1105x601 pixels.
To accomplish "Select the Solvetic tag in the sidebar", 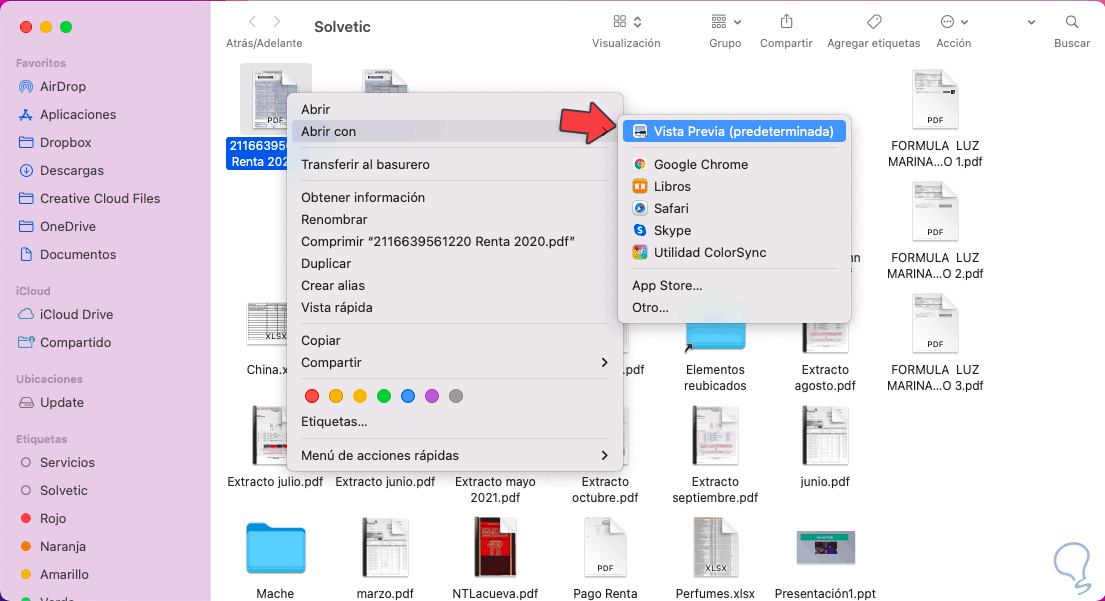I will point(54,490).
